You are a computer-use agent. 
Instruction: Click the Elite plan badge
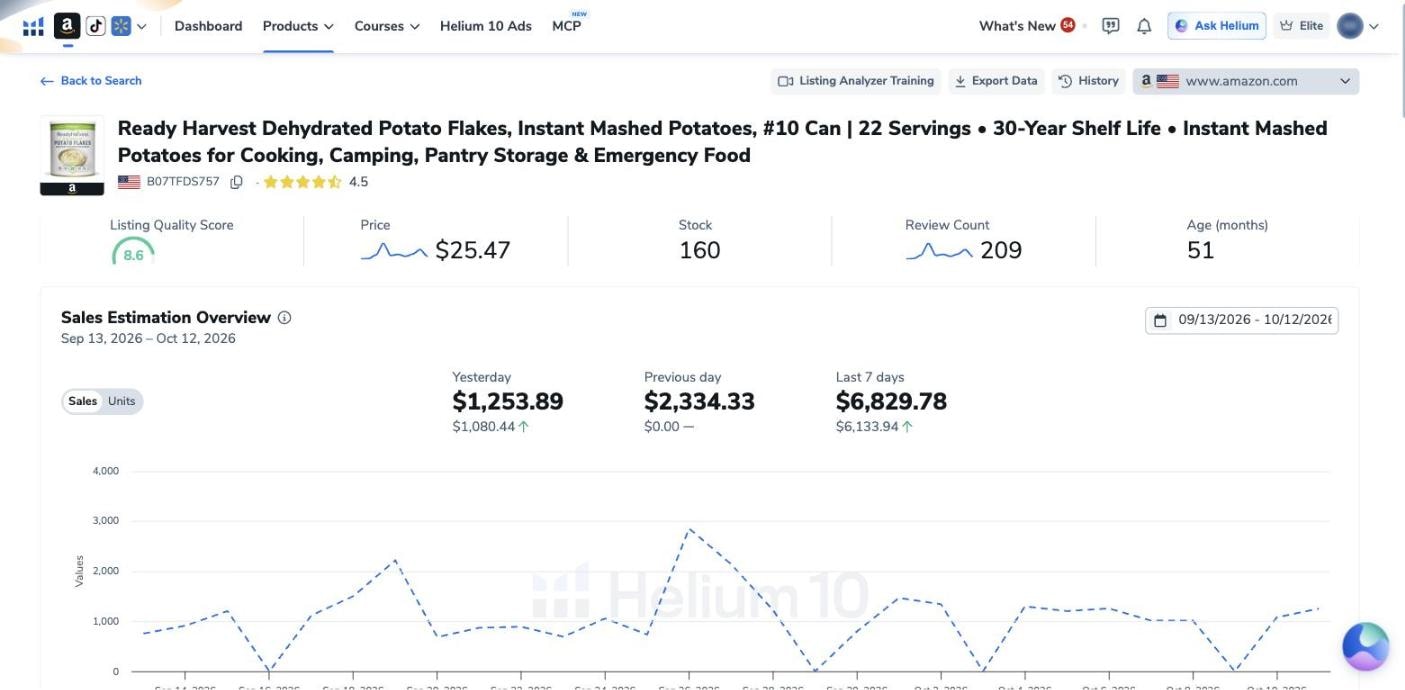(x=1301, y=26)
